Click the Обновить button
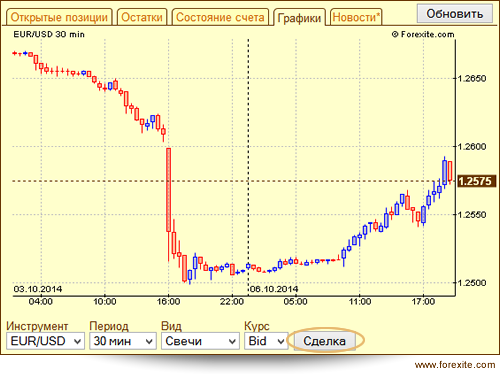 [455, 14]
